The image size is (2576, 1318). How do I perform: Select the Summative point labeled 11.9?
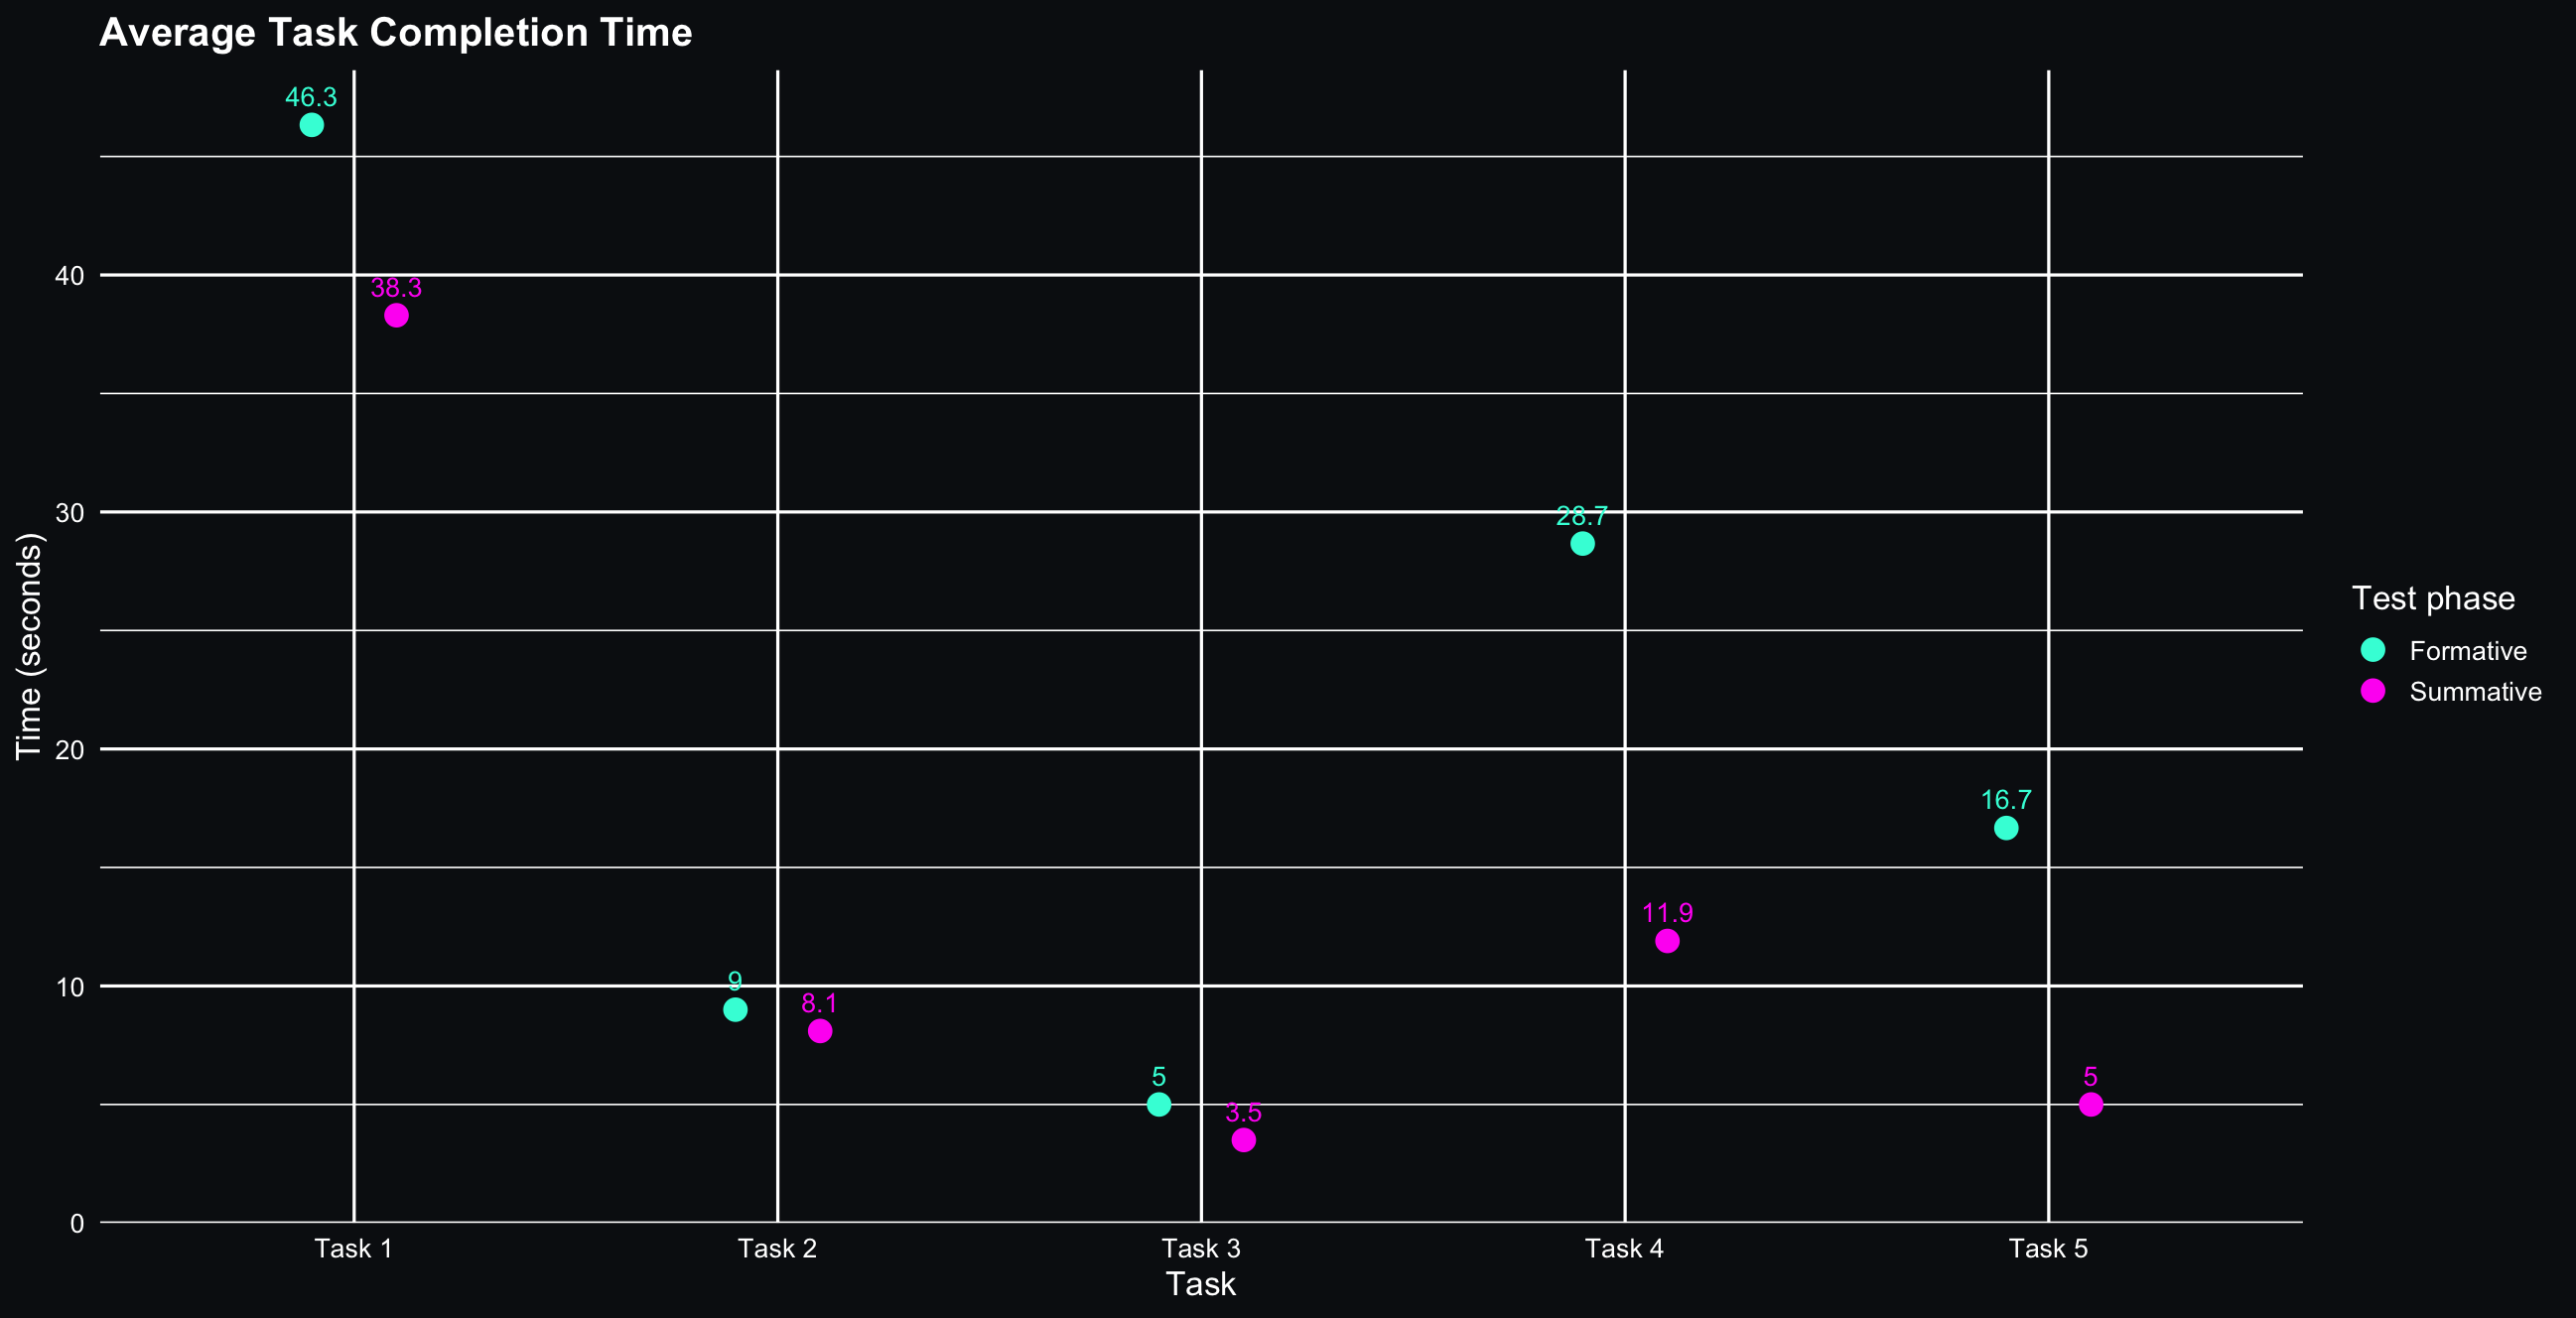point(1667,941)
